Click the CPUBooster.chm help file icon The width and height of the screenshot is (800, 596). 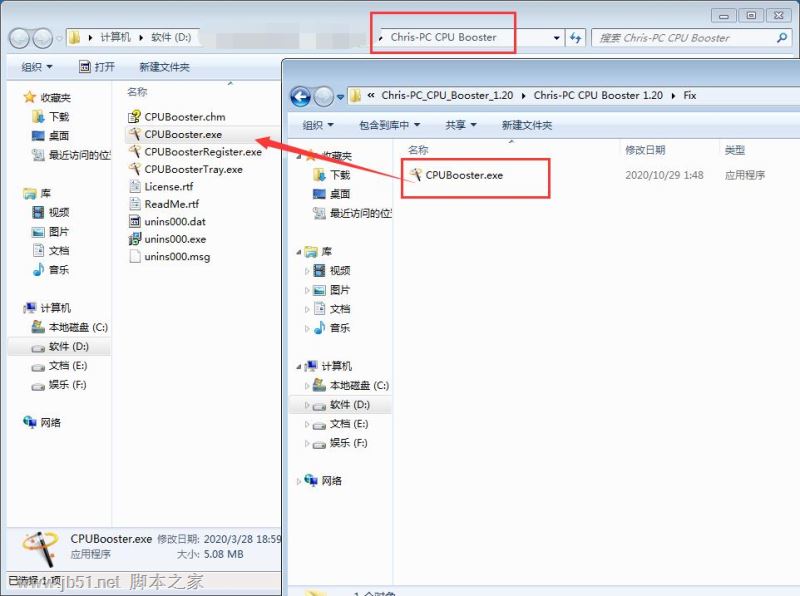point(135,117)
